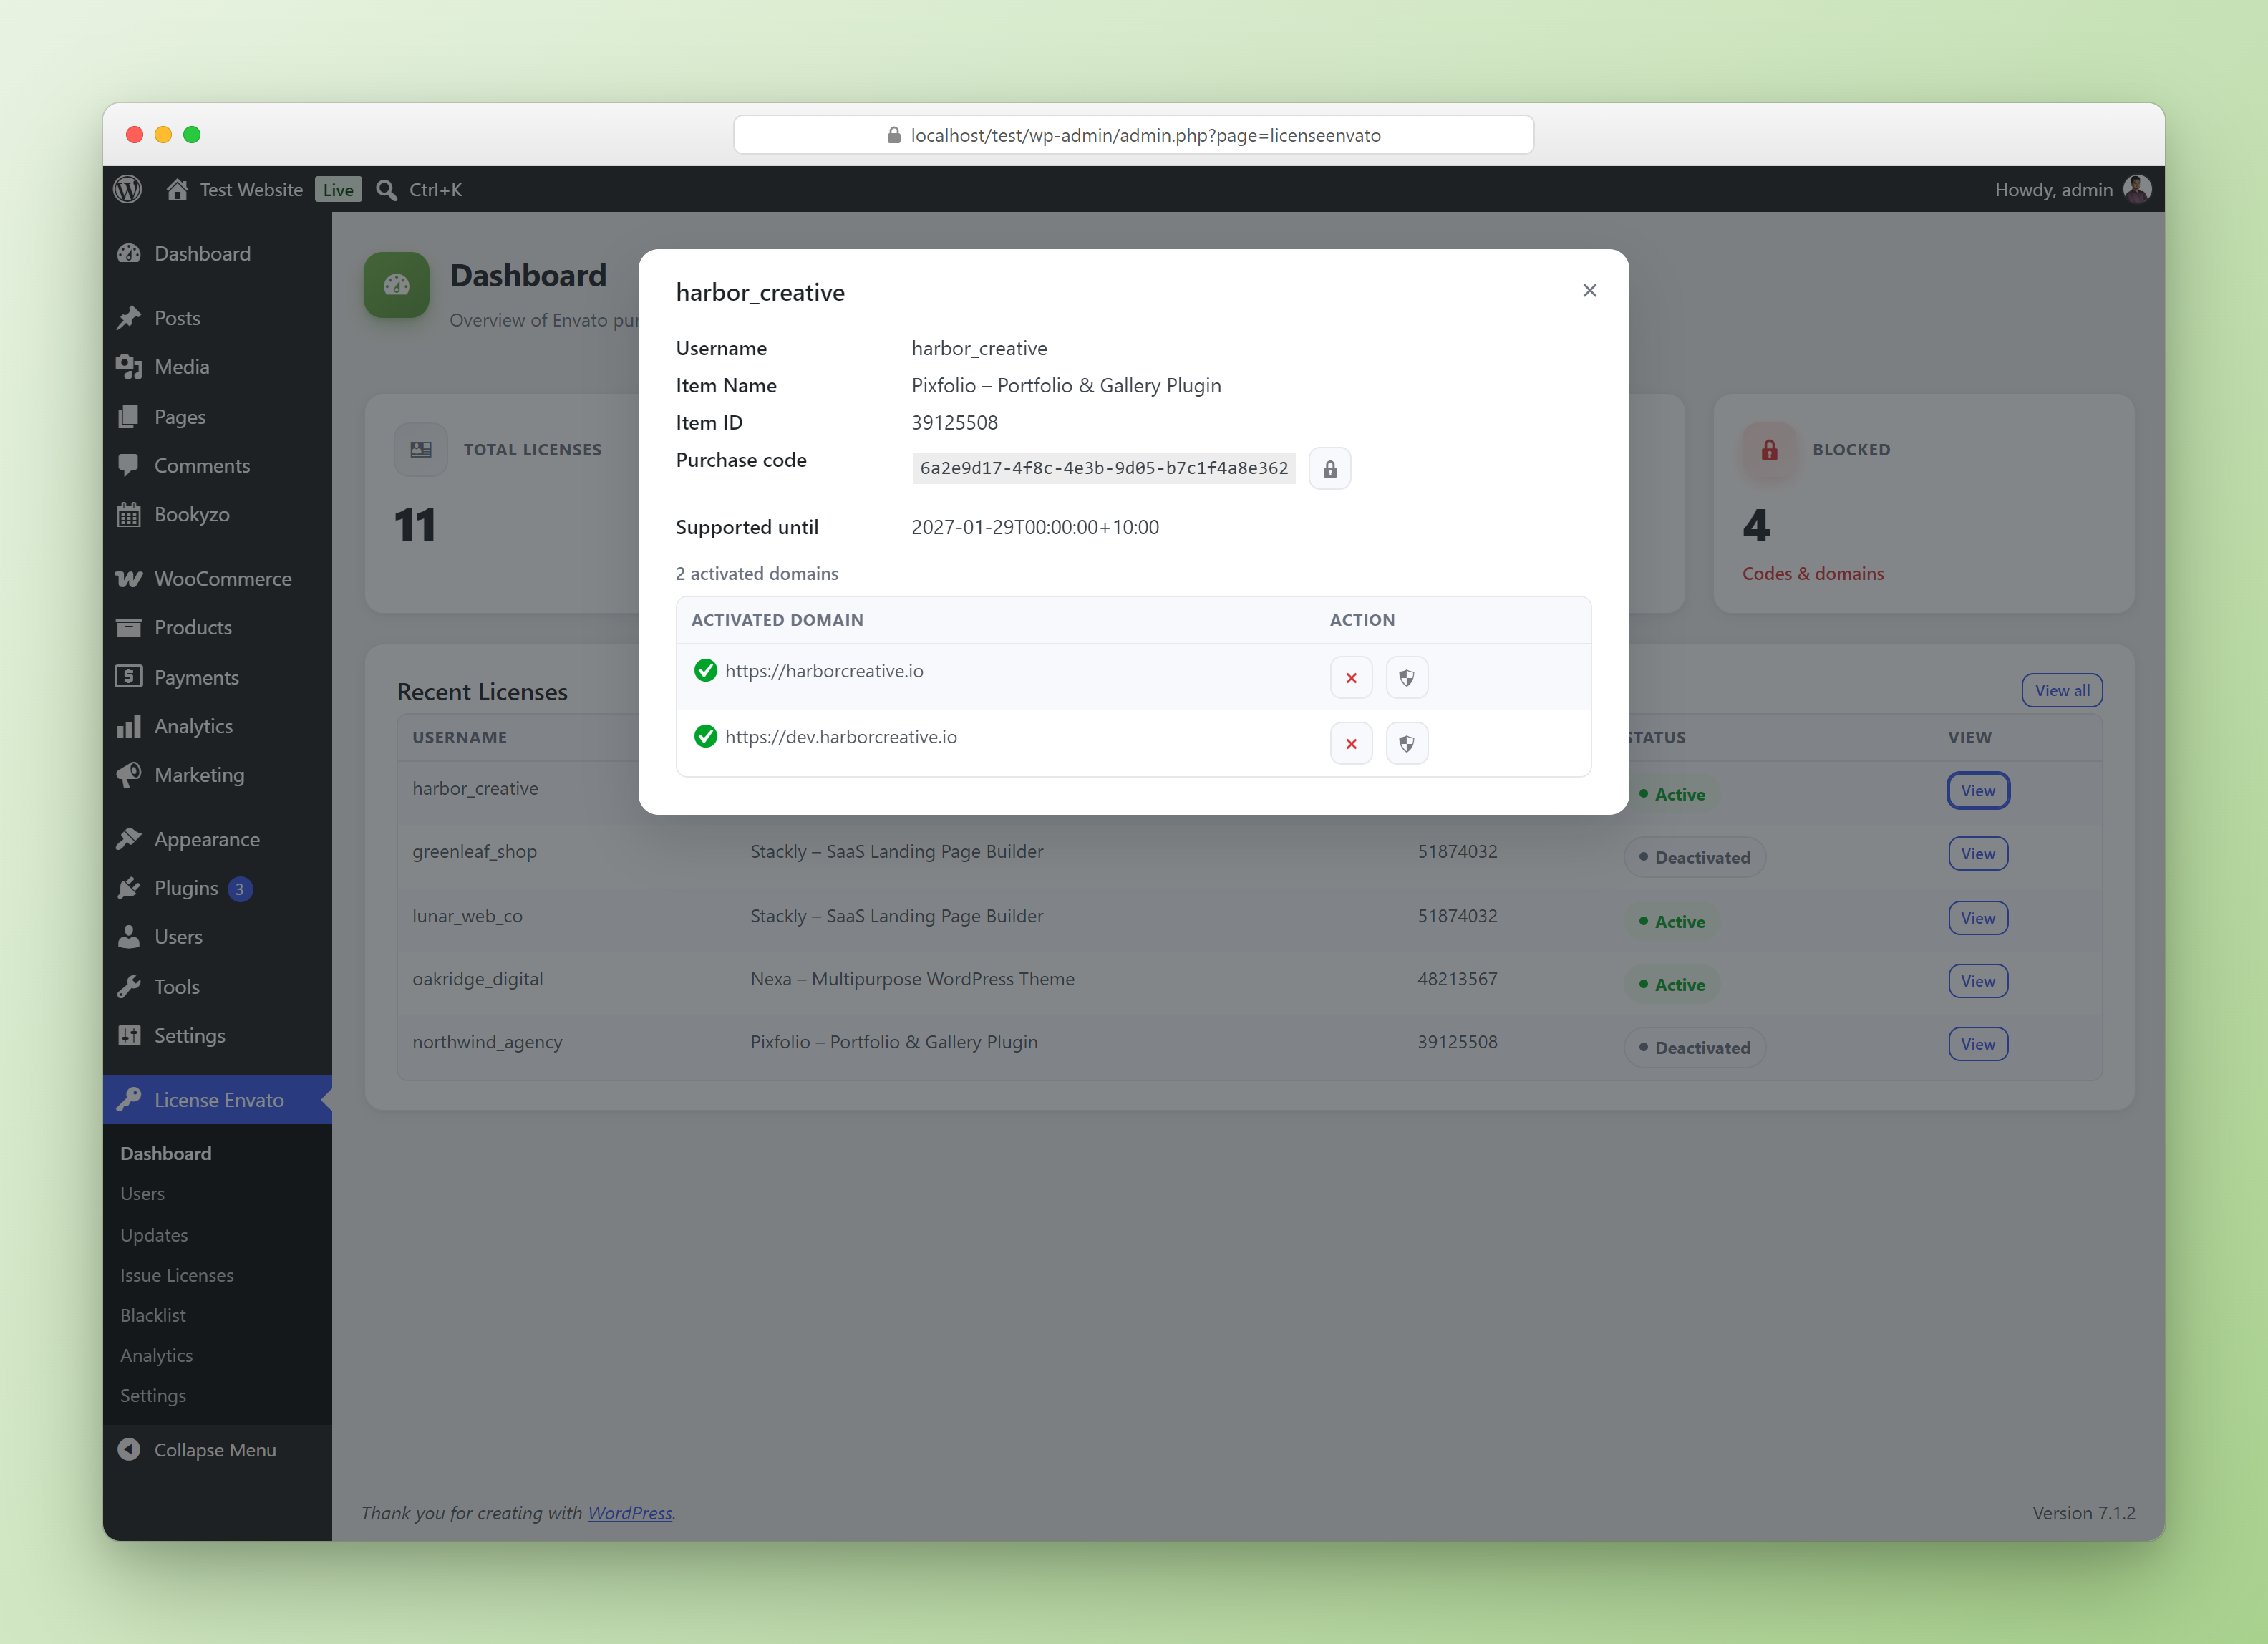2268x1644 pixels.
Task: Open the admin avatar profile
Action: point(2136,189)
